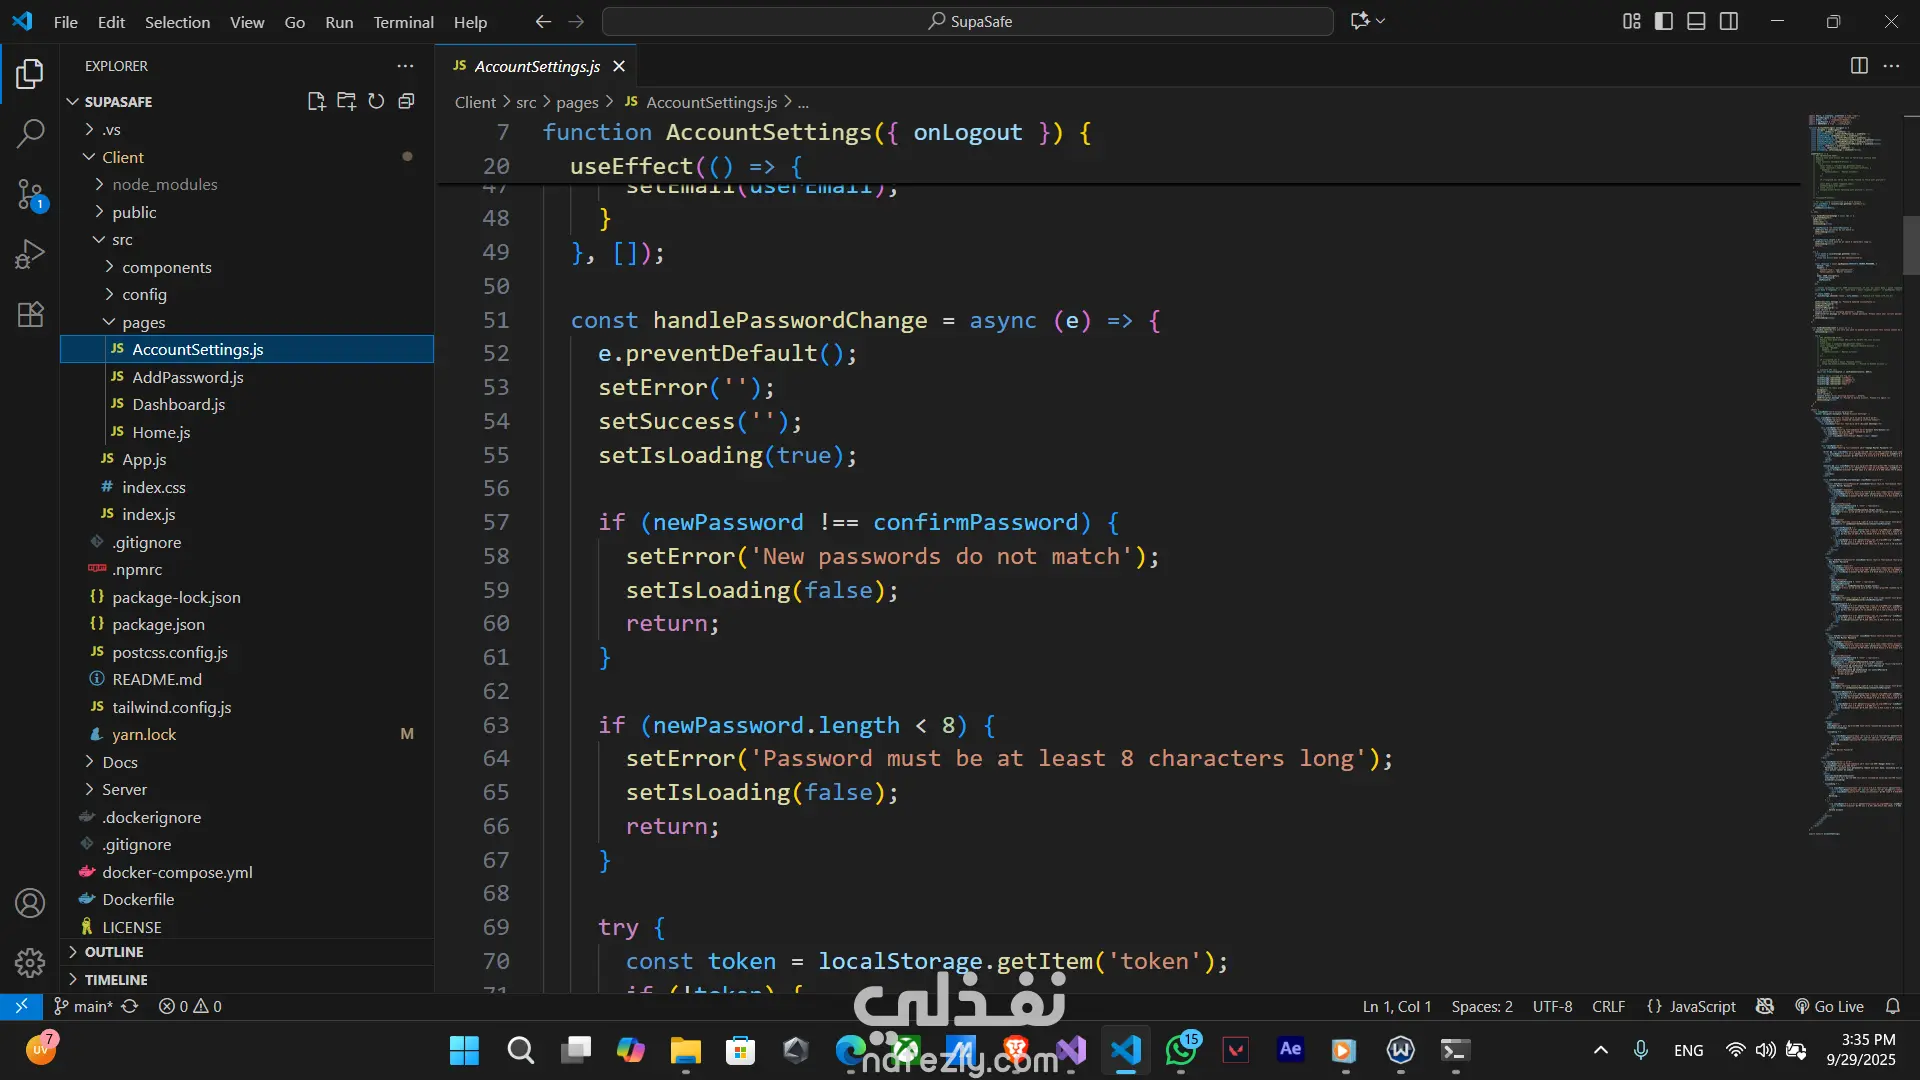Image resolution: width=1920 pixels, height=1080 pixels.
Task: Click the Refresh Explorer icon
Action: click(x=376, y=101)
